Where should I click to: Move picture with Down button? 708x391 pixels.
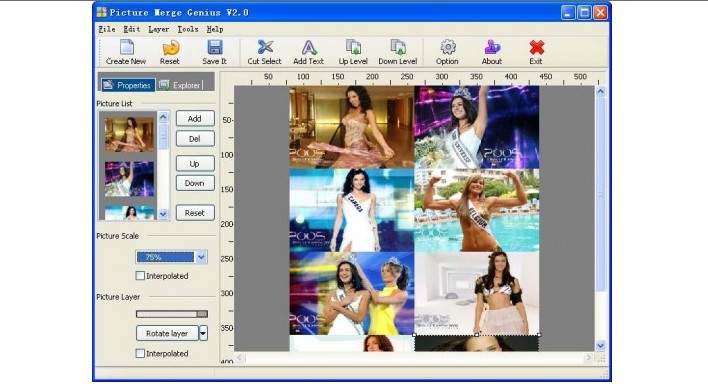pos(195,183)
